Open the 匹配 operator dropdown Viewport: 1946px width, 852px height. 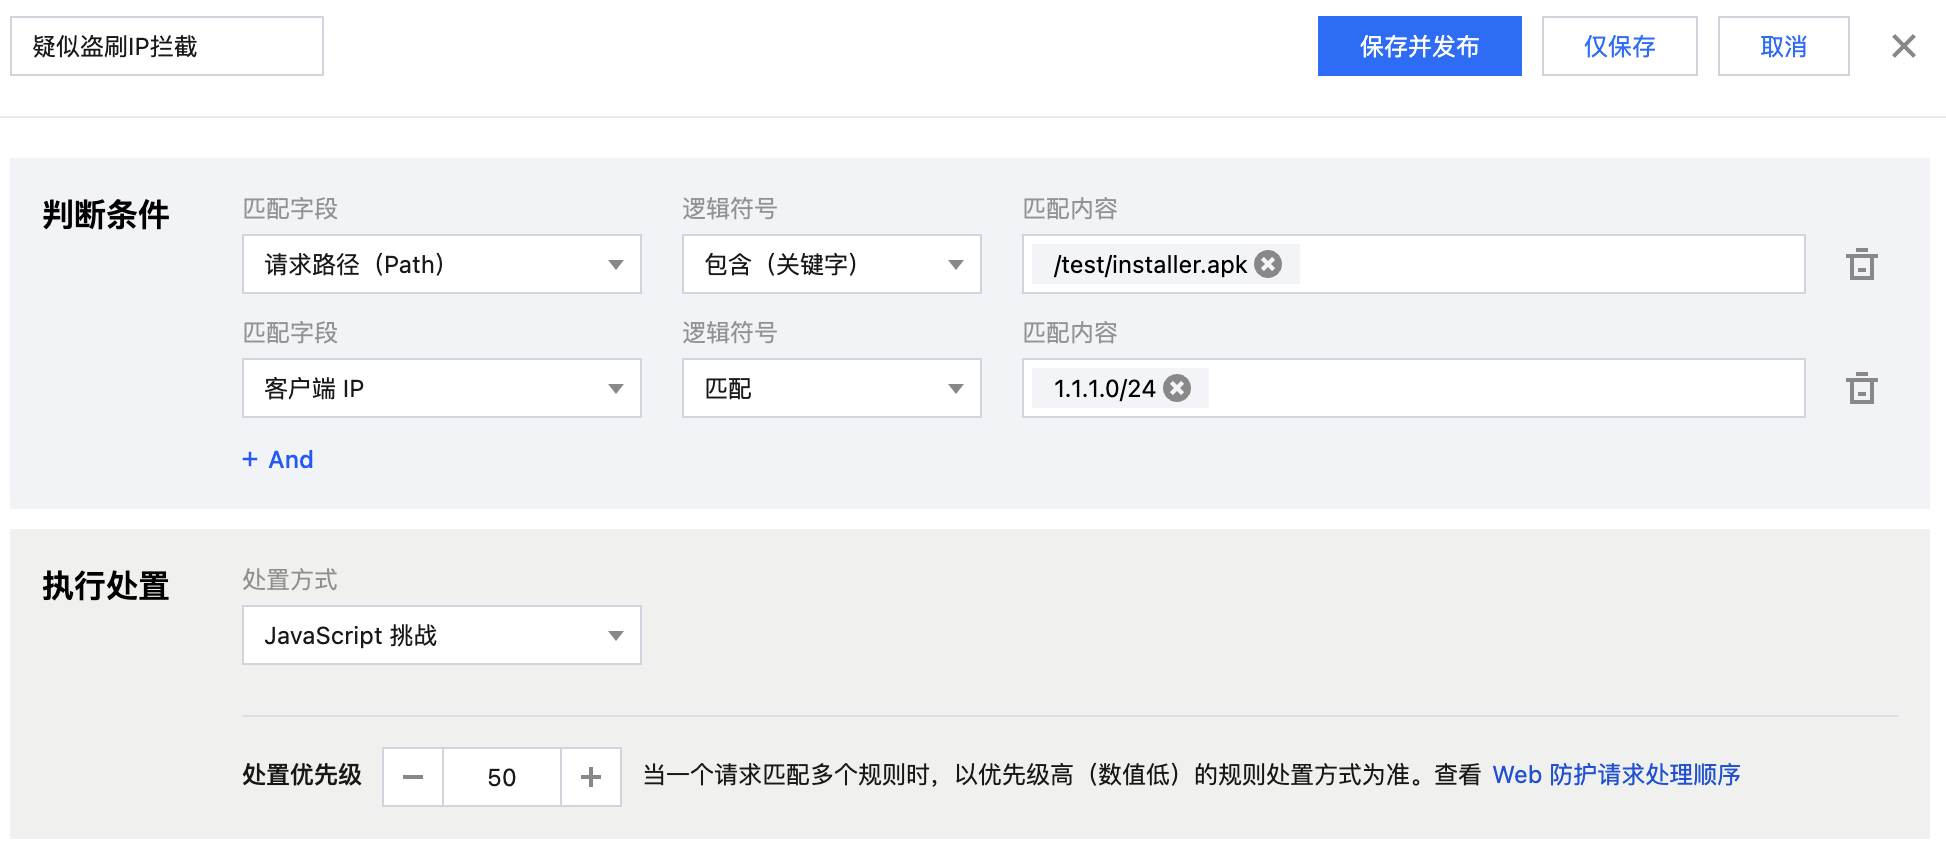[831, 388]
